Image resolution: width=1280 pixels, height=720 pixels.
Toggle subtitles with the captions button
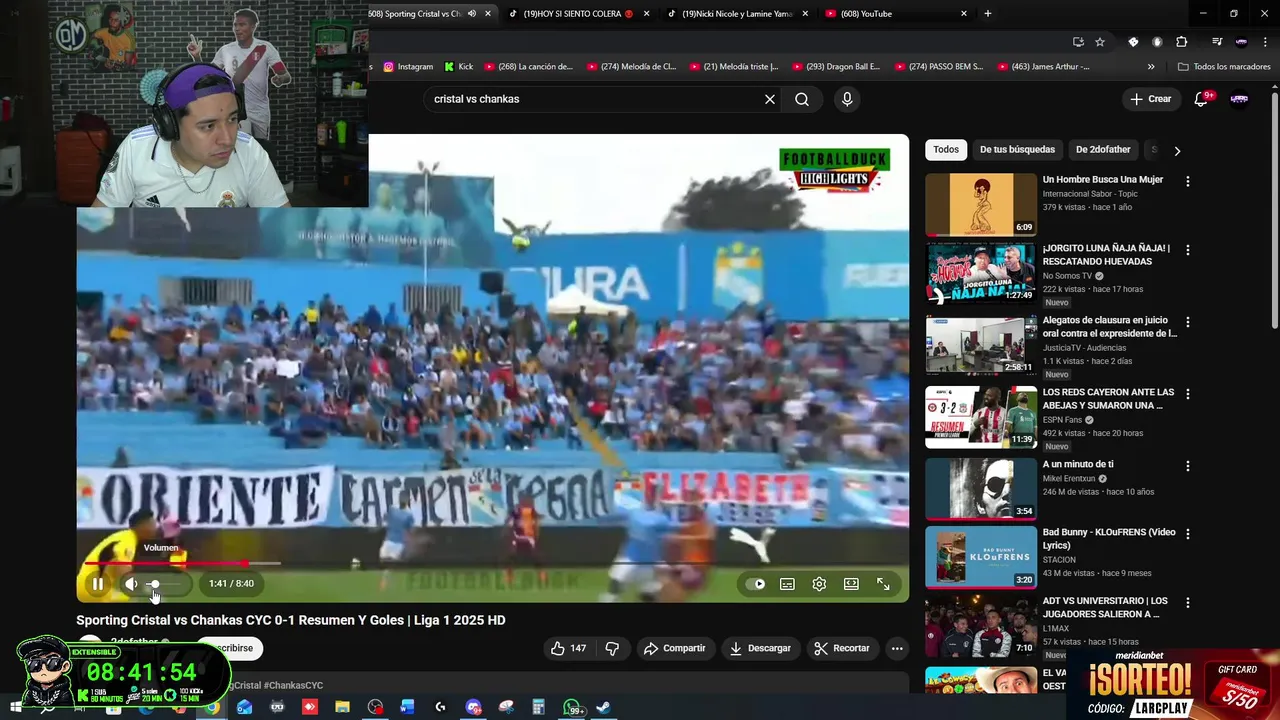(x=787, y=584)
